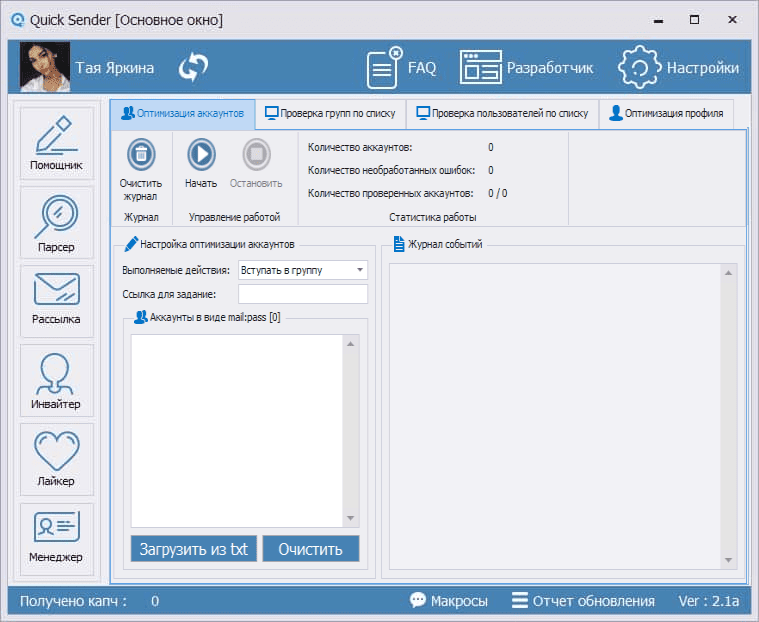Click accounts list scrollbar down arrow
Viewport: 759px width, 622px height.
[x=351, y=518]
